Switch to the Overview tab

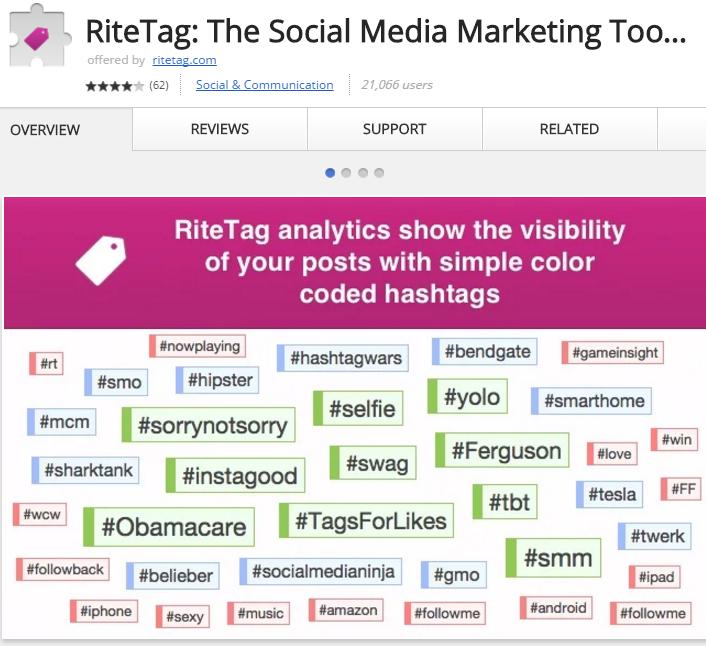(45, 130)
